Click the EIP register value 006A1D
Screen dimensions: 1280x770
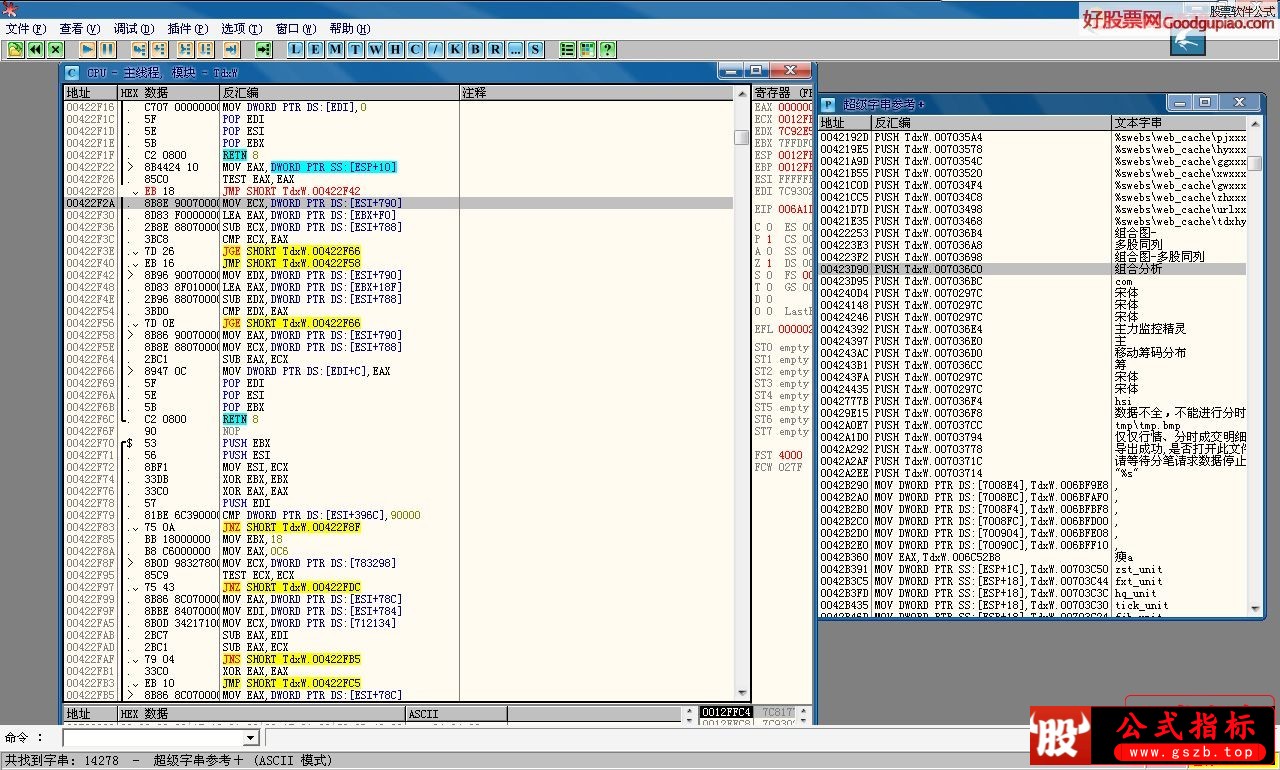(x=796, y=209)
